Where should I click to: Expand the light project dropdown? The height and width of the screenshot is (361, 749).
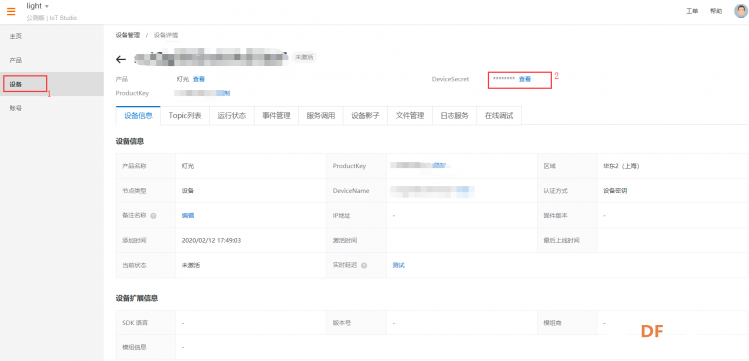pos(38,6)
